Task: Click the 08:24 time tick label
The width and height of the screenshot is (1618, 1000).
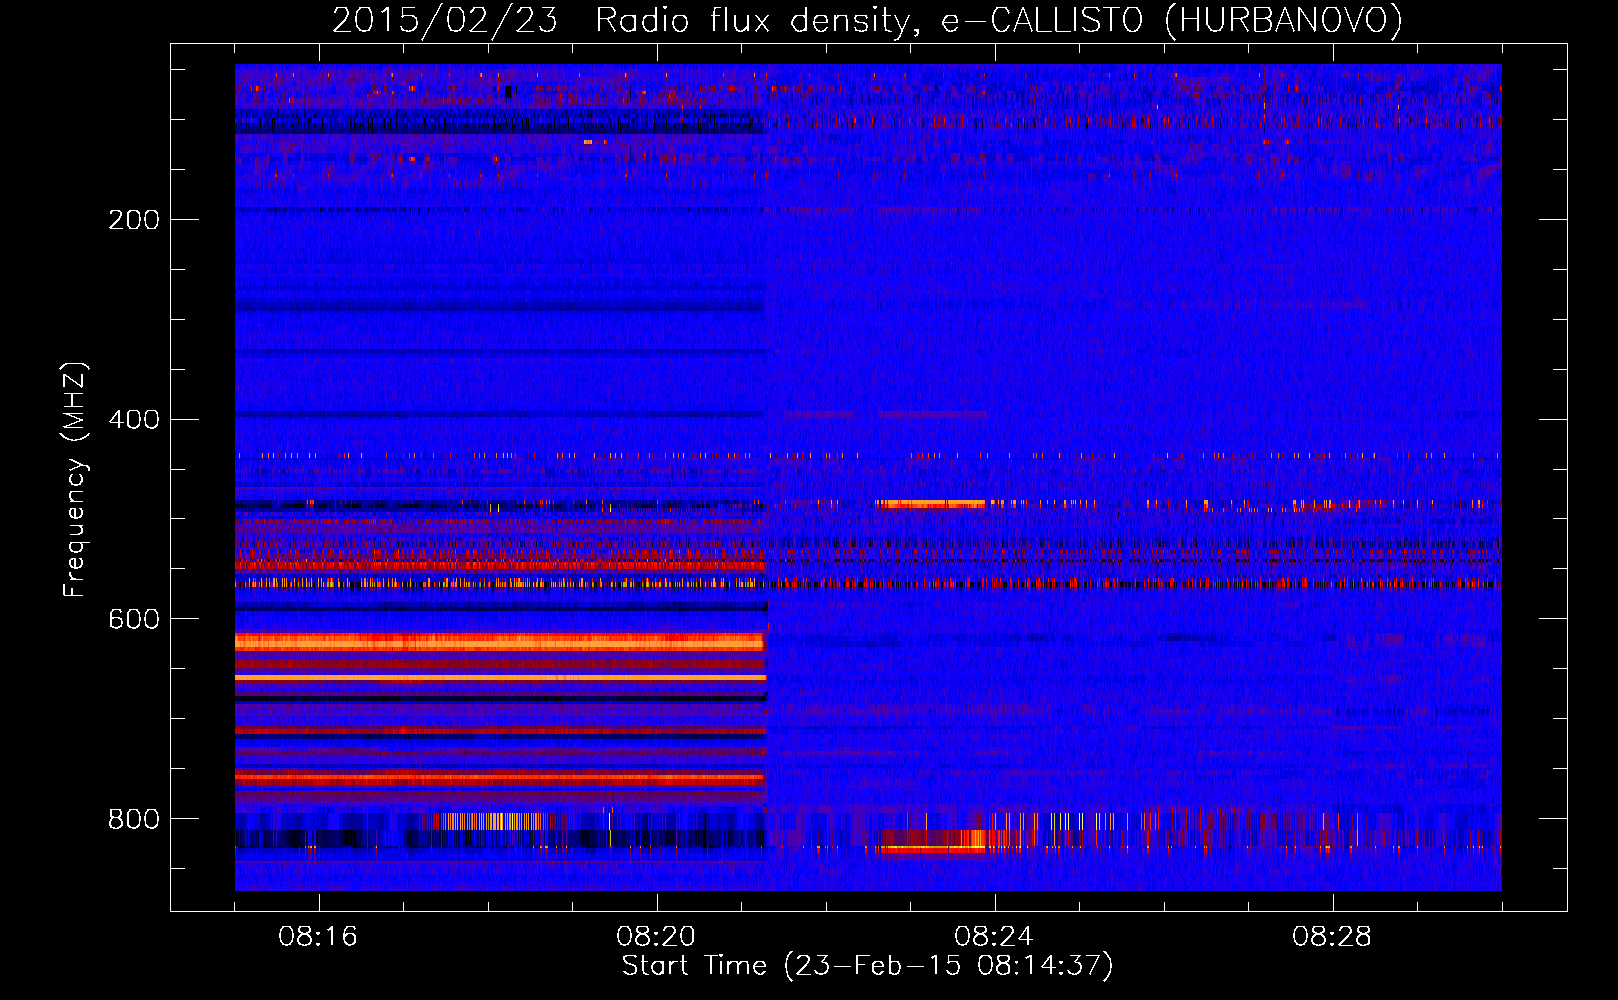Action: click(x=994, y=937)
